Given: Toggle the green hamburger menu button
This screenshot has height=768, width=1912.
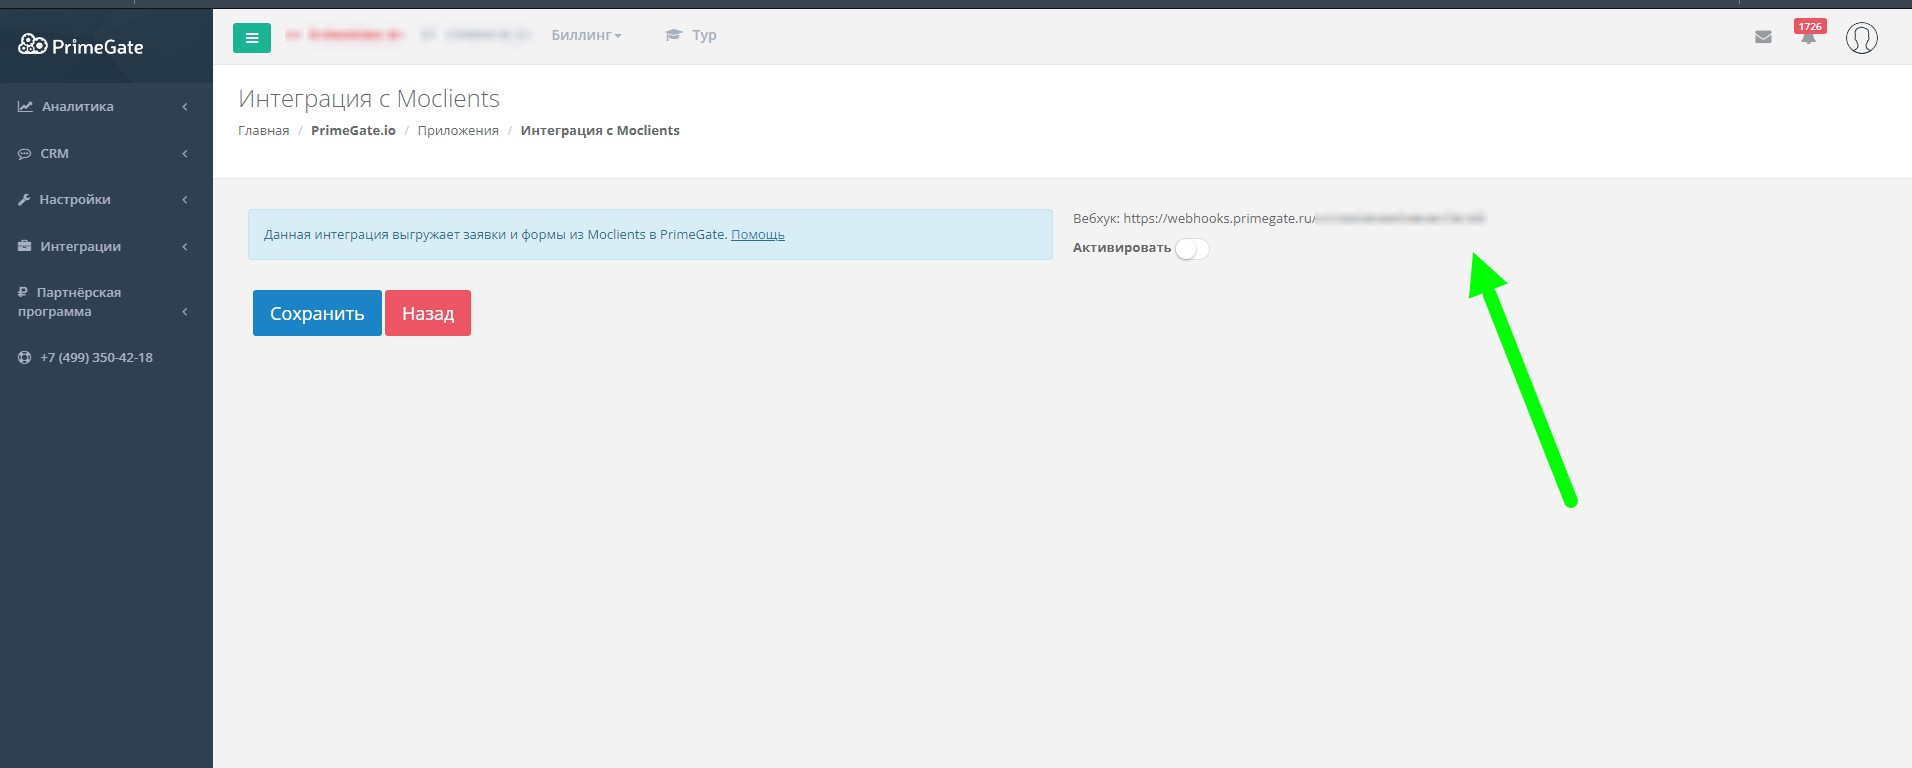Looking at the screenshot, I should (252, 38).
